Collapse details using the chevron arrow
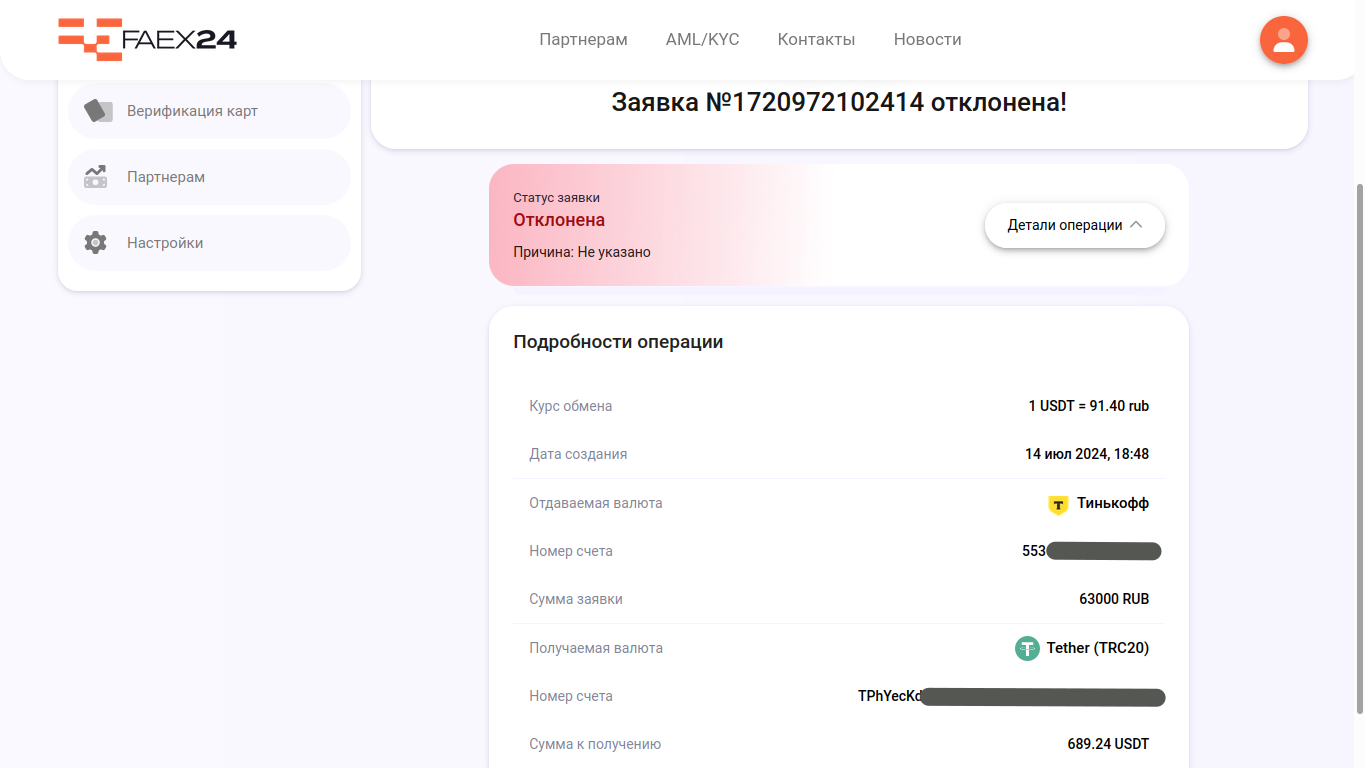Screen dimensions: 1365x768 tap(1136, 225)
